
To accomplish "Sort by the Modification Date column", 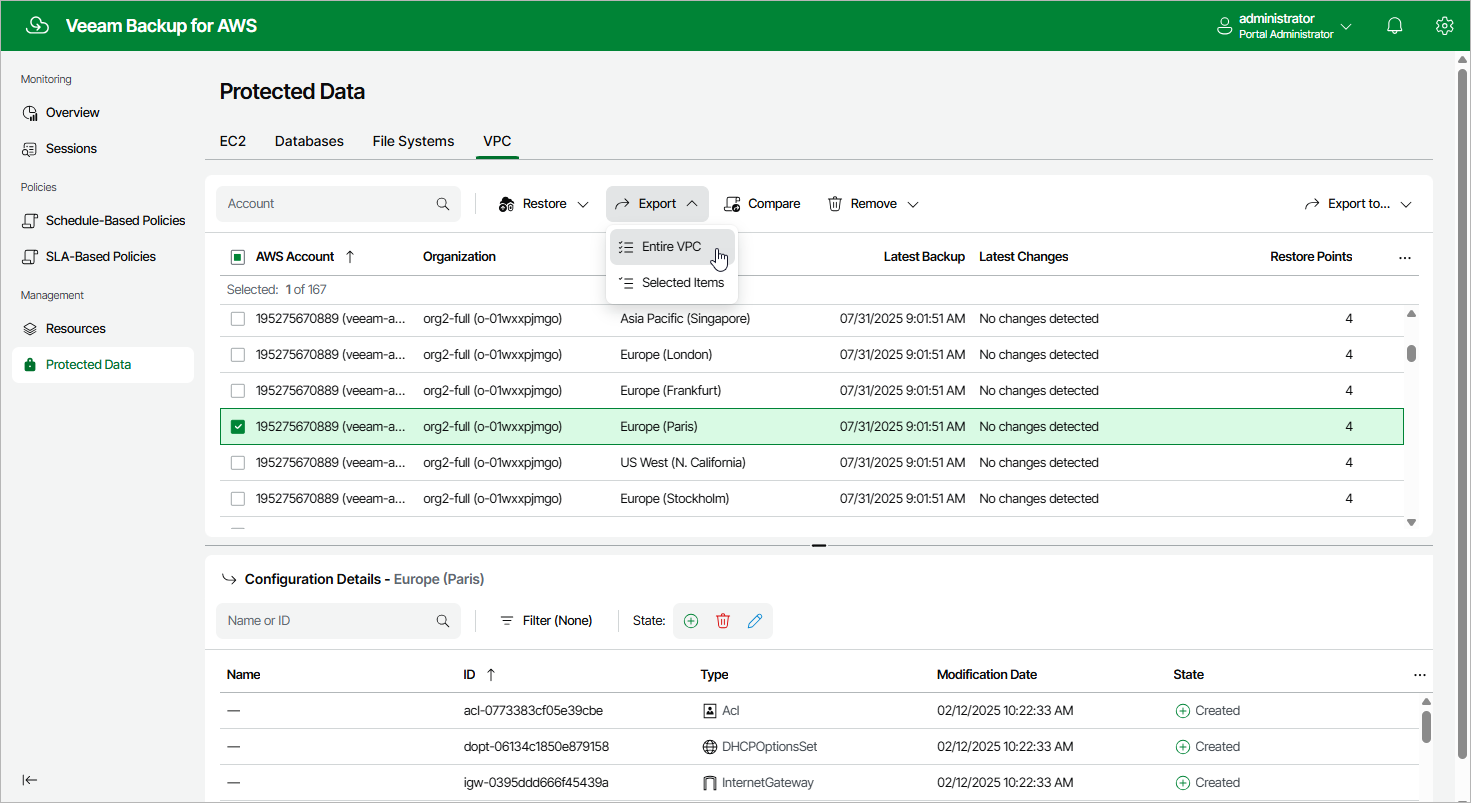I will (987, 675).
